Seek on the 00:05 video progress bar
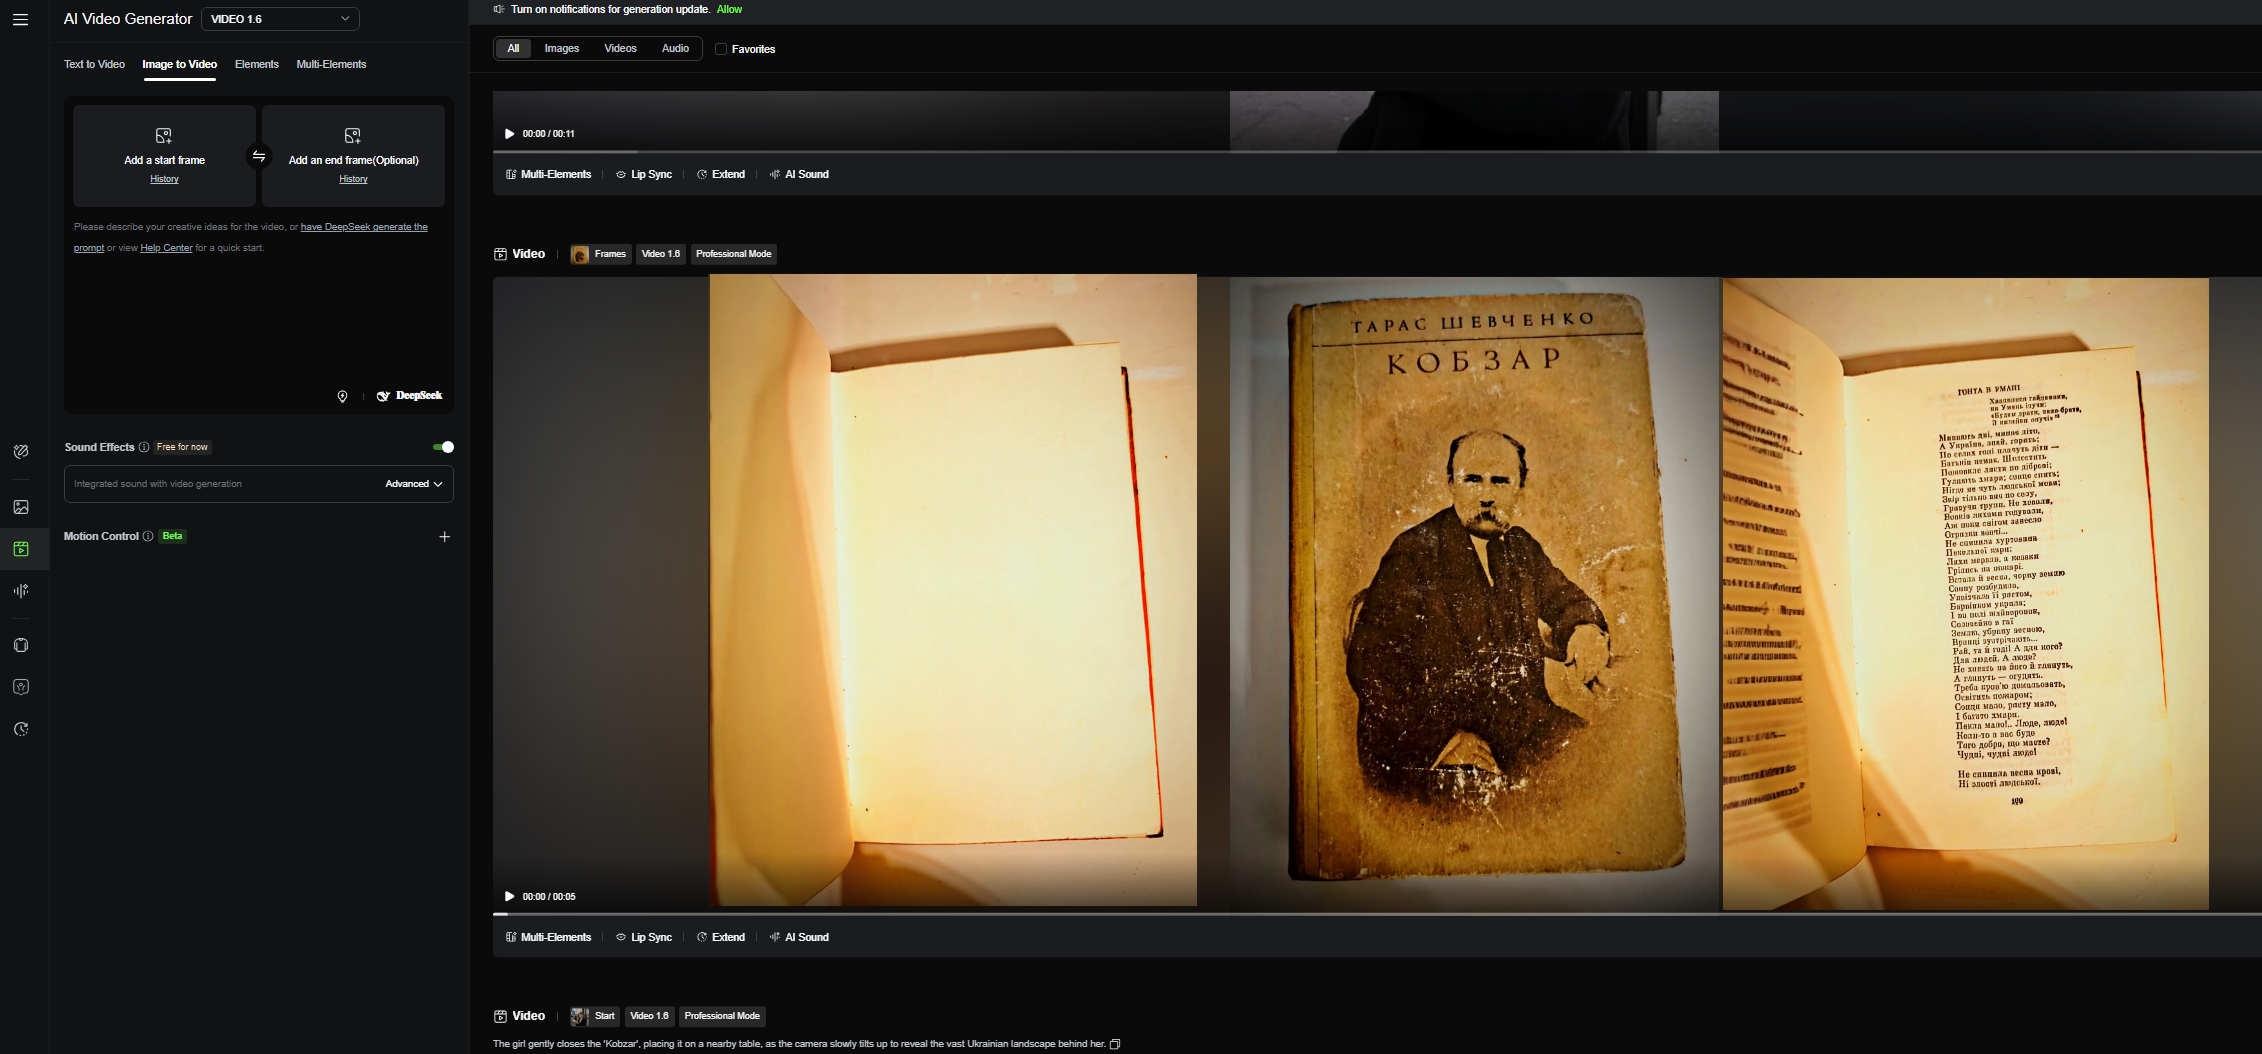This screenshot has width=2262, height=1054. tap(1377, 914)
